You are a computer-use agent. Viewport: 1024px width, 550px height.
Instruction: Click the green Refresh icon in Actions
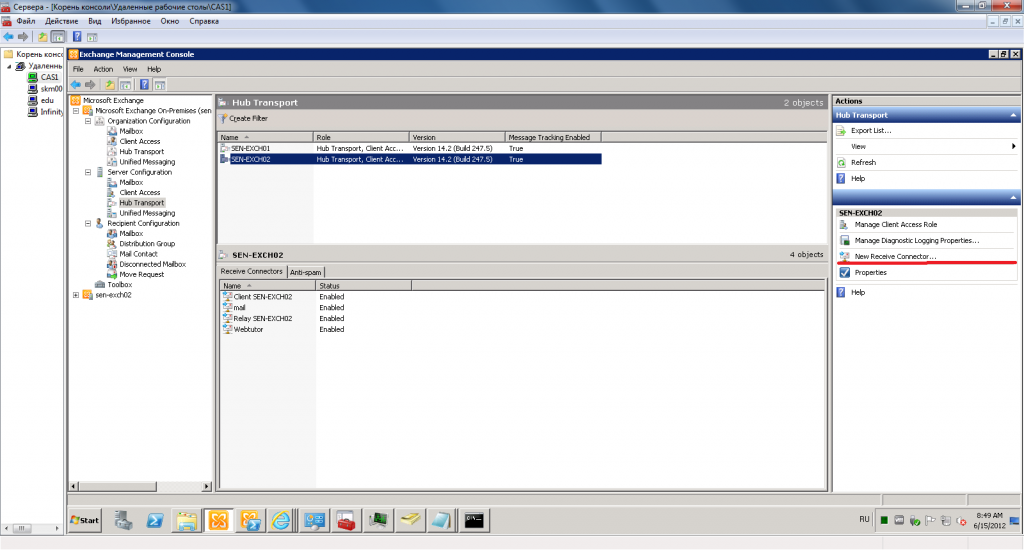click(843, 162)
